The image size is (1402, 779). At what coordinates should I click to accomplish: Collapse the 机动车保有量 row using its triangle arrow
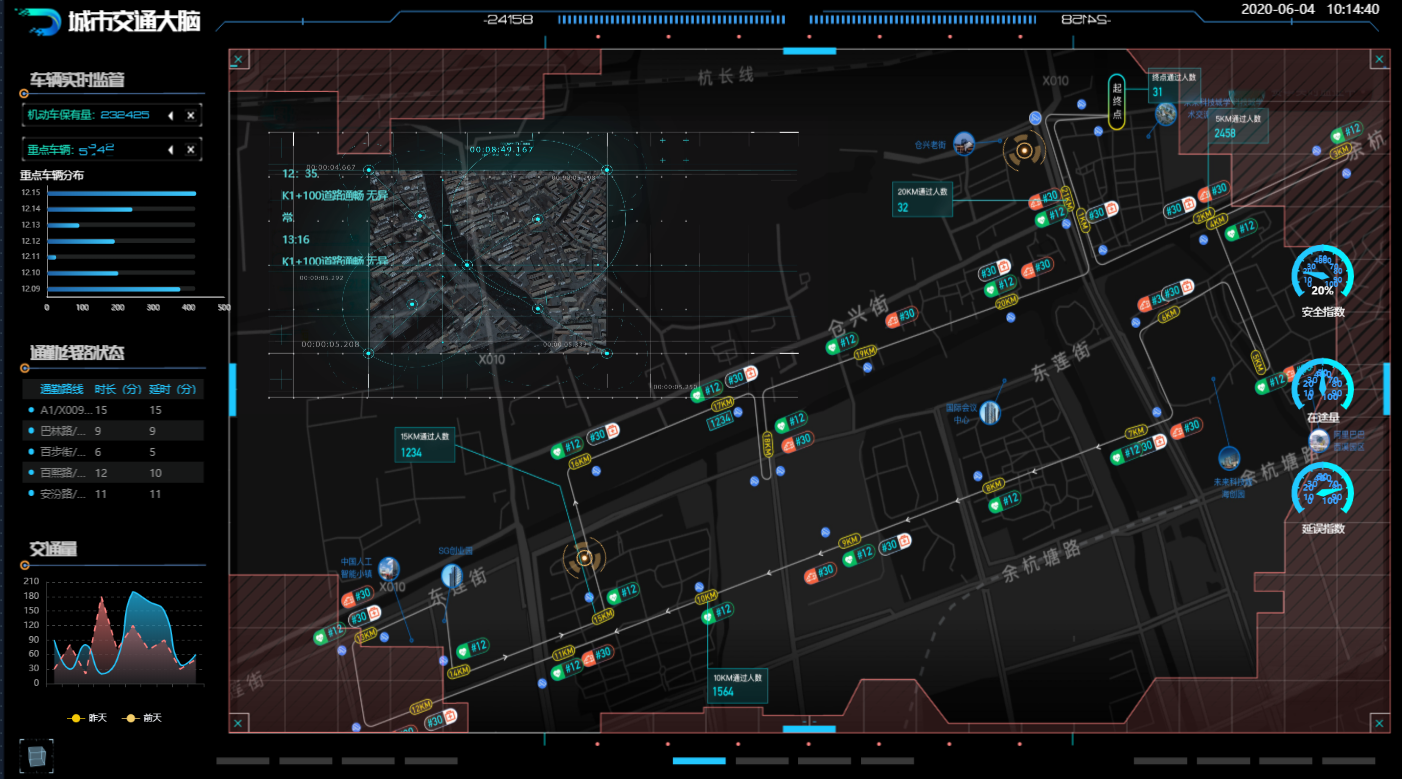click(171, 116)
